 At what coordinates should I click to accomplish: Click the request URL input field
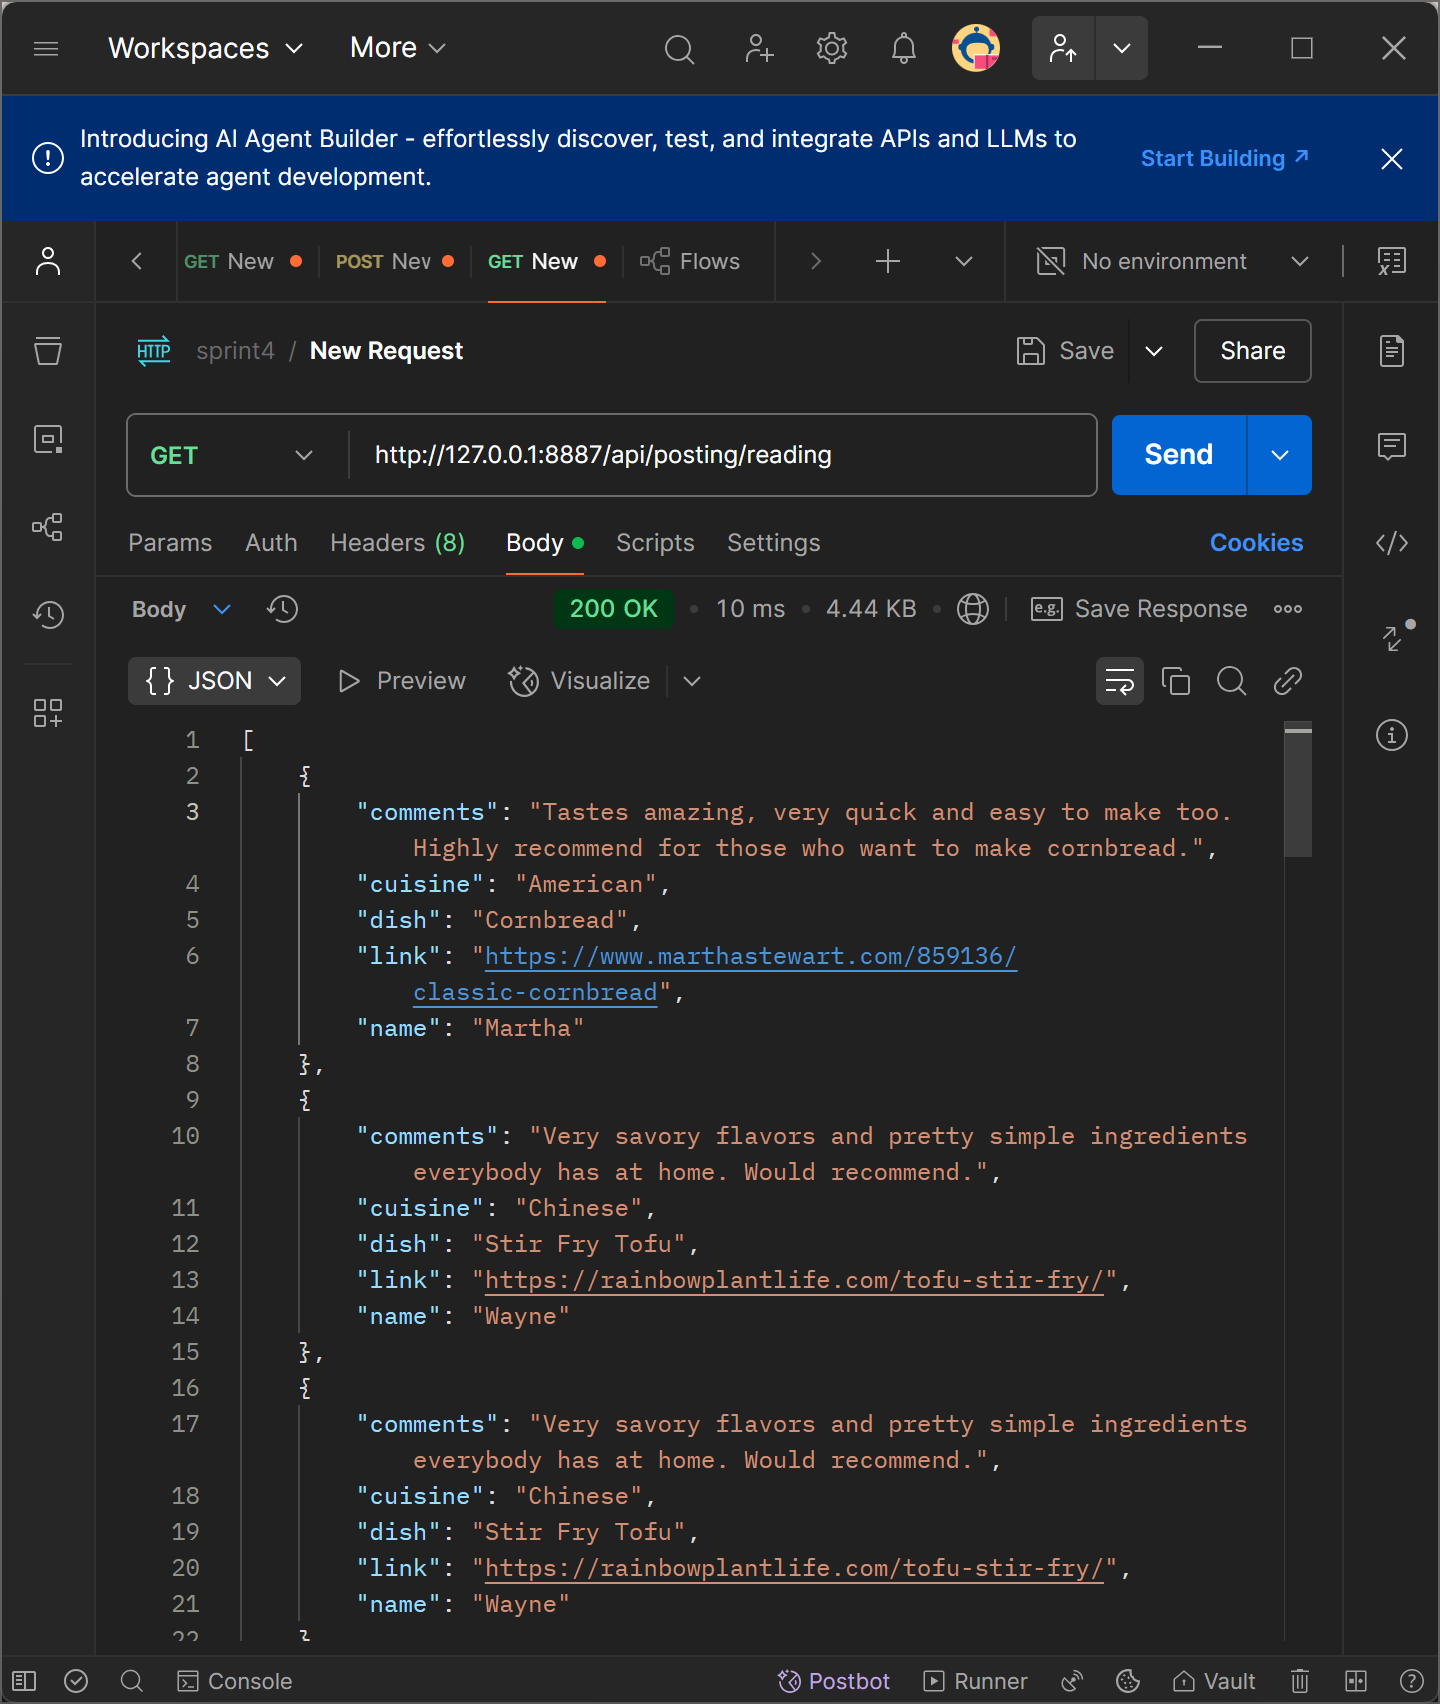point(722,455)
